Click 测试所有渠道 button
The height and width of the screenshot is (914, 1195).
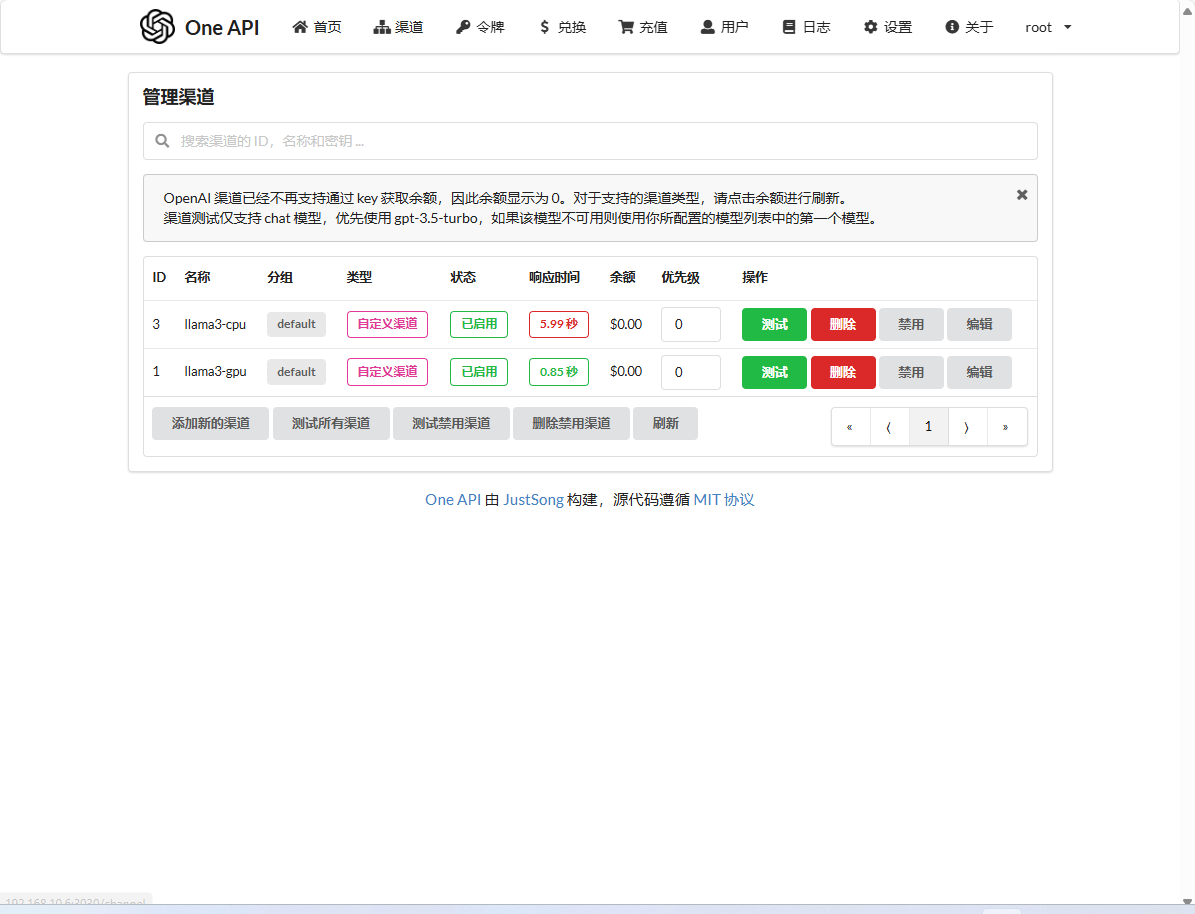click(330, 423)
